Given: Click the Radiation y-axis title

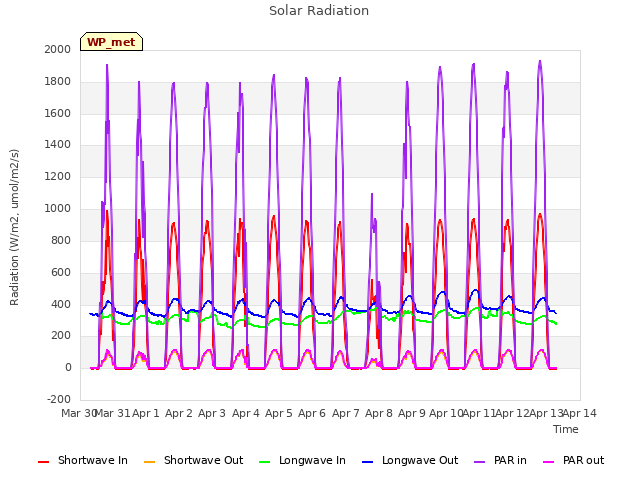Looking at the screenshot, I should coord(14,227).
